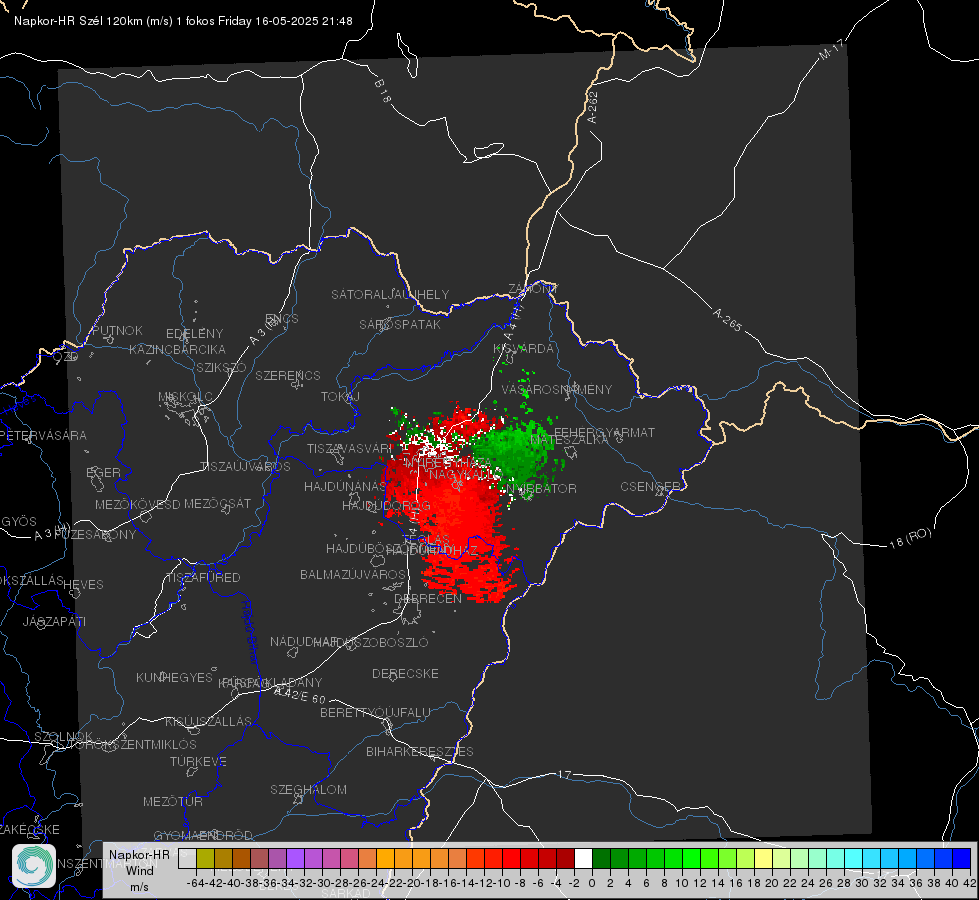
Task: Click the B 18 road label
Action: tap(383, 91)
